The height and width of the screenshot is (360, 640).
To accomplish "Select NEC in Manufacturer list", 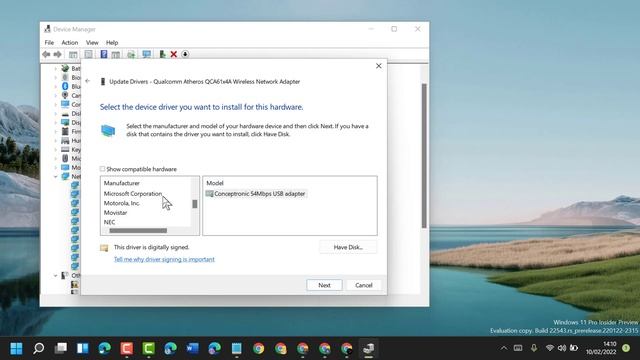I will (109, 222).
